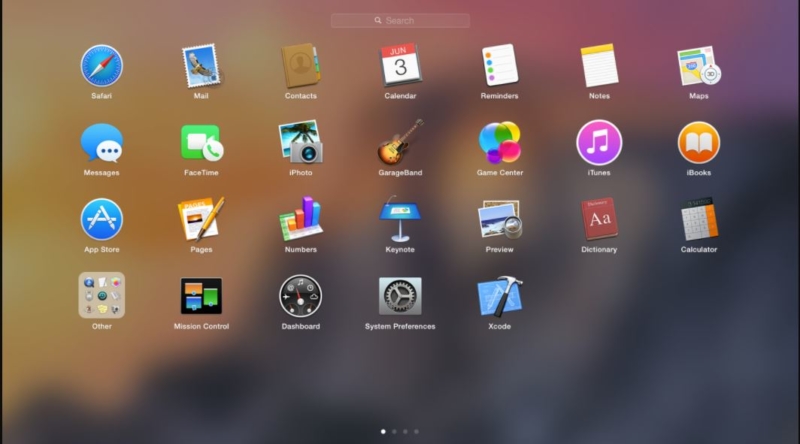Open Keynote presentation app
The width and height of the screenshot is (800, 444).
click(400, 219)
